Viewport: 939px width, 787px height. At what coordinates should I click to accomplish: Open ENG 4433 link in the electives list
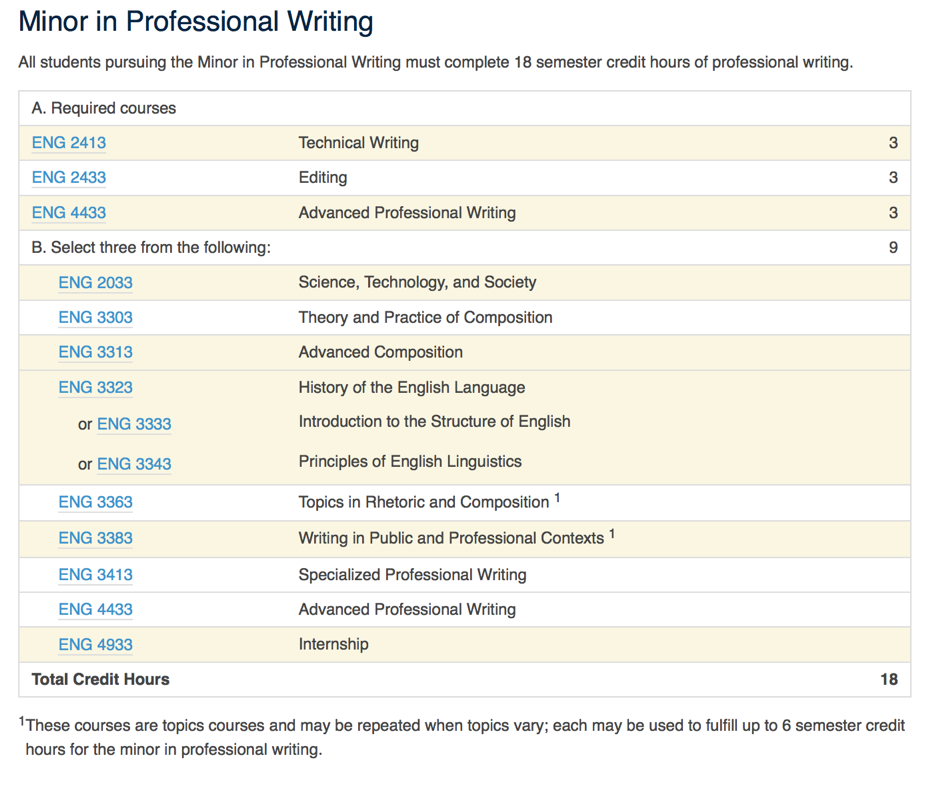tap(95, 610)
